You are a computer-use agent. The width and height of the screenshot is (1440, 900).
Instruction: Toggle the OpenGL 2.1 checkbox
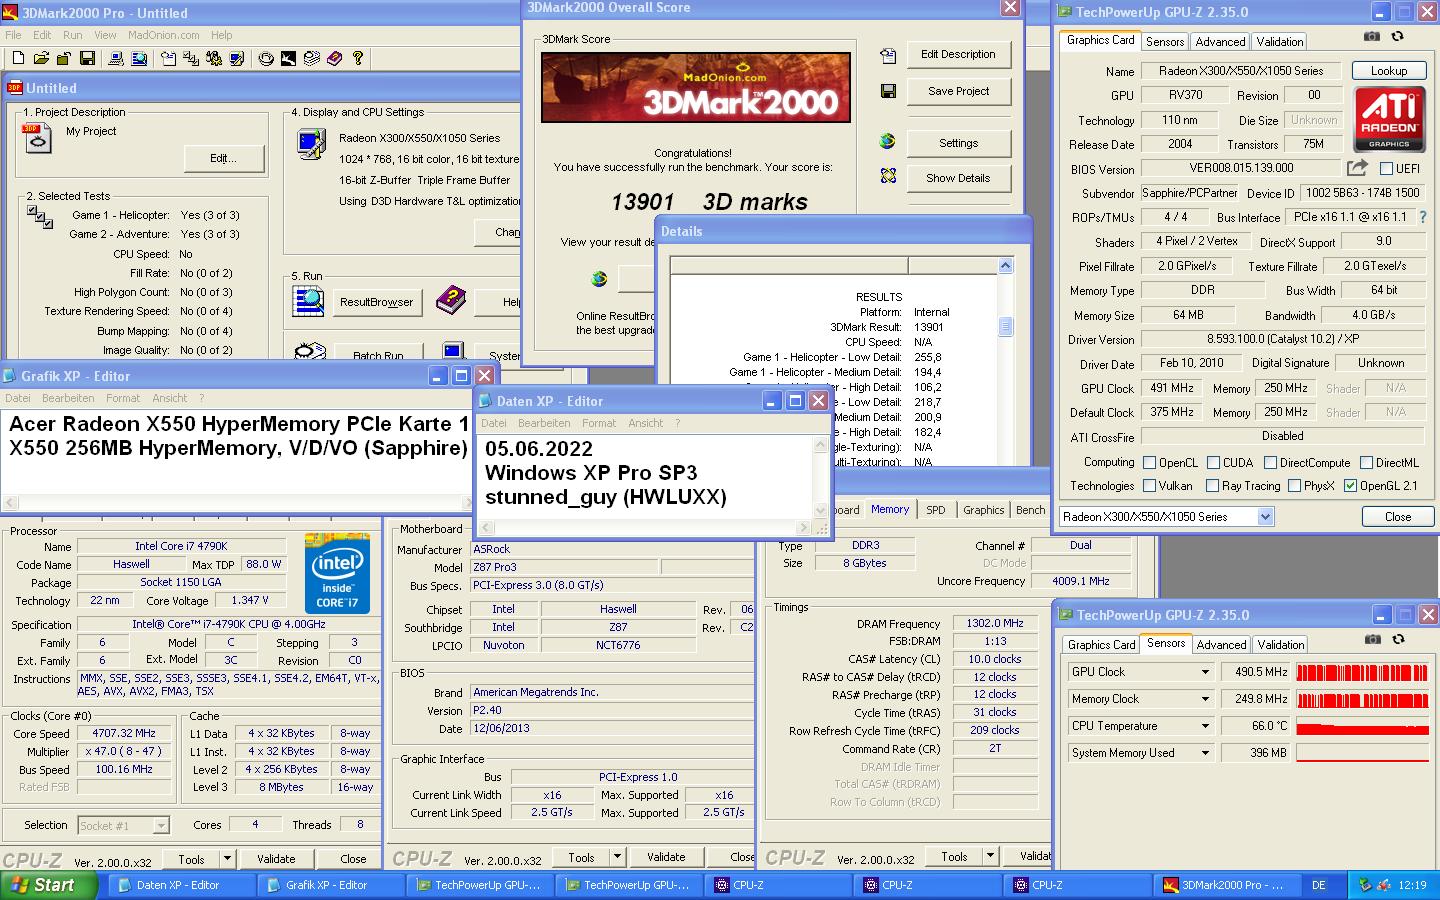pyautogui.click(x=1350, y=486)
